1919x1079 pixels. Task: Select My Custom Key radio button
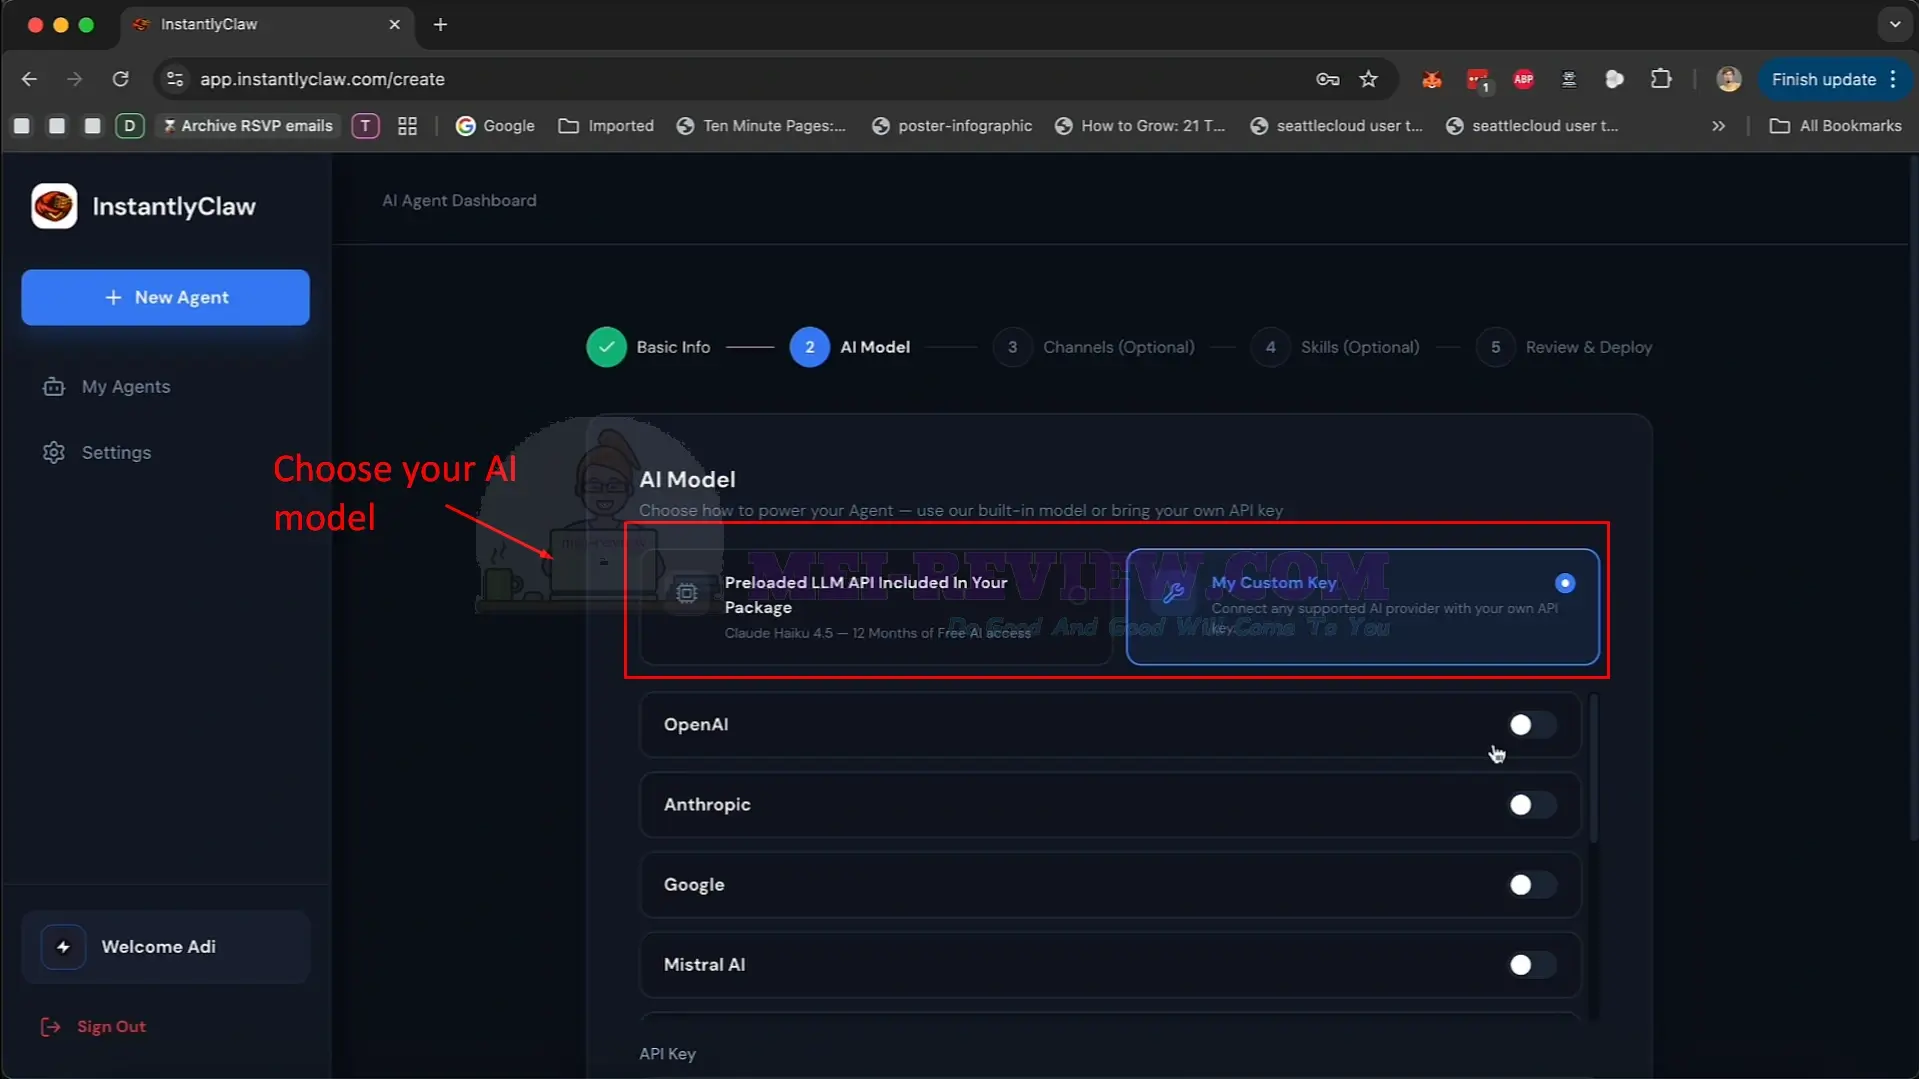(1565, 583)
